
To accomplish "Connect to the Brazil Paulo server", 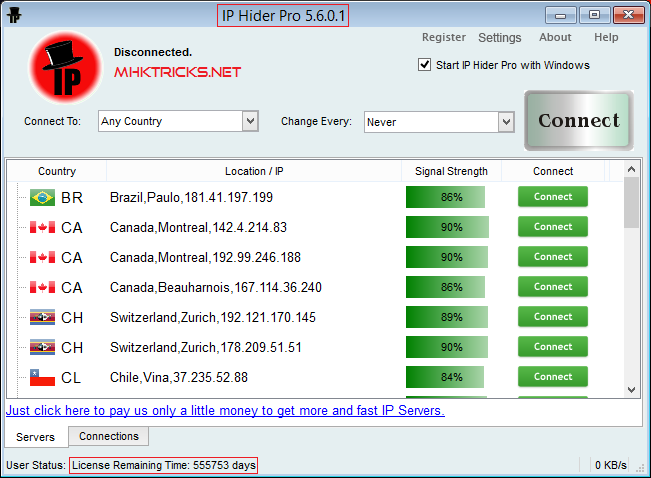I will (552, 197).
